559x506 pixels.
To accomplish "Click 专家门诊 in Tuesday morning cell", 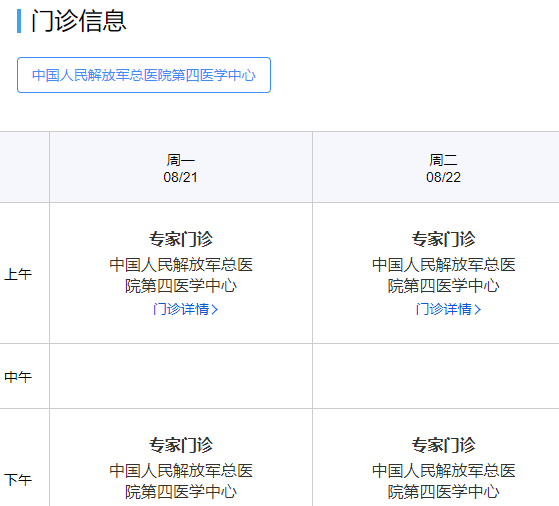I will pos(443,239).
